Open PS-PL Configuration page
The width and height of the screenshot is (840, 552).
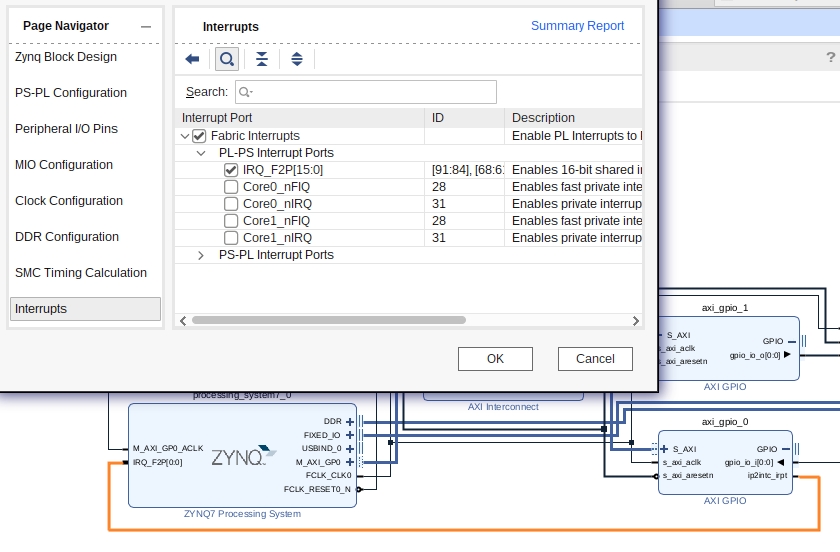[71, 93]
